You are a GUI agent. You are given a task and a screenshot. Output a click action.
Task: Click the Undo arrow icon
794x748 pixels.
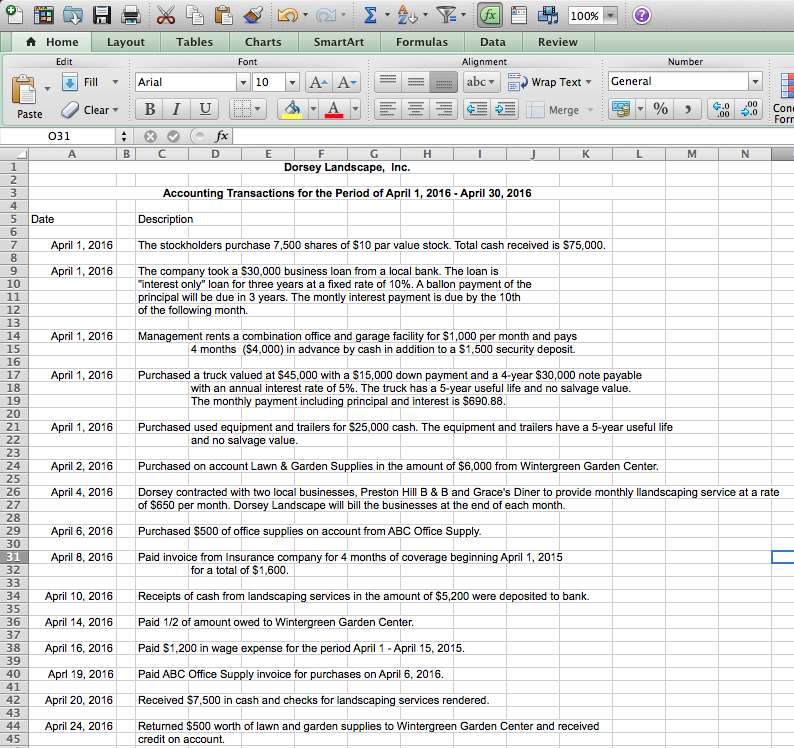(287, 15)
